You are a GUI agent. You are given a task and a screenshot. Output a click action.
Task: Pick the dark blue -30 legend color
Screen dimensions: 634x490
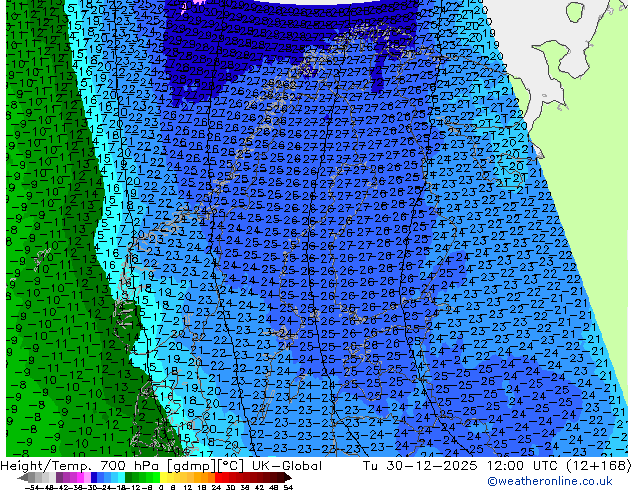click(x=94, y=477)
